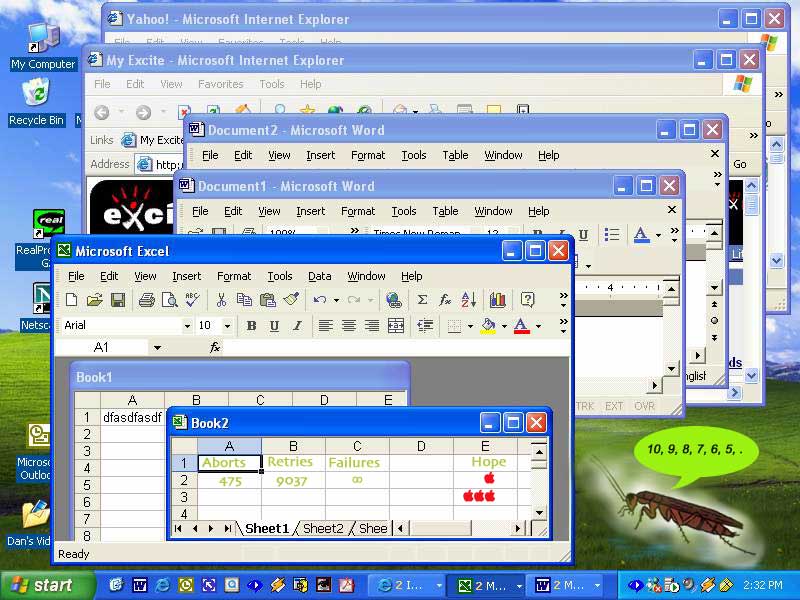Click the AutoSum sigma icon in Excel
800x600 pixels.
point(422,300)
